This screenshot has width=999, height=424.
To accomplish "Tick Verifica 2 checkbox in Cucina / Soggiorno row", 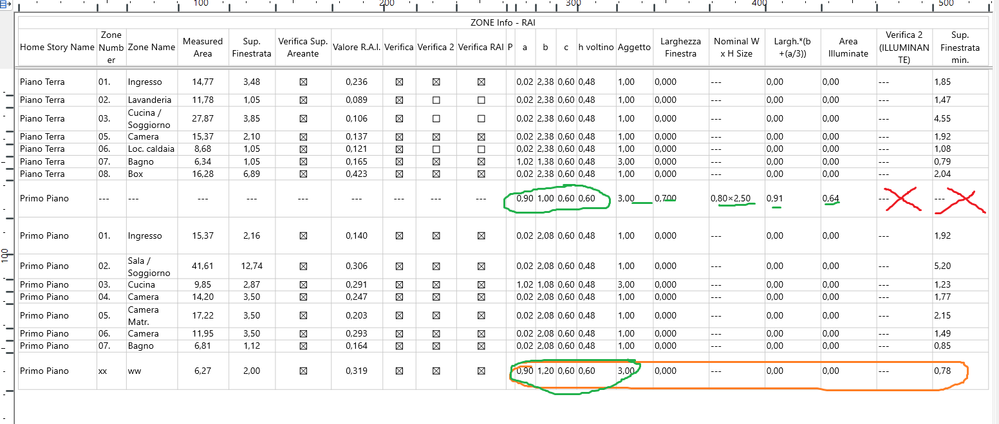I will pos(436,119).
